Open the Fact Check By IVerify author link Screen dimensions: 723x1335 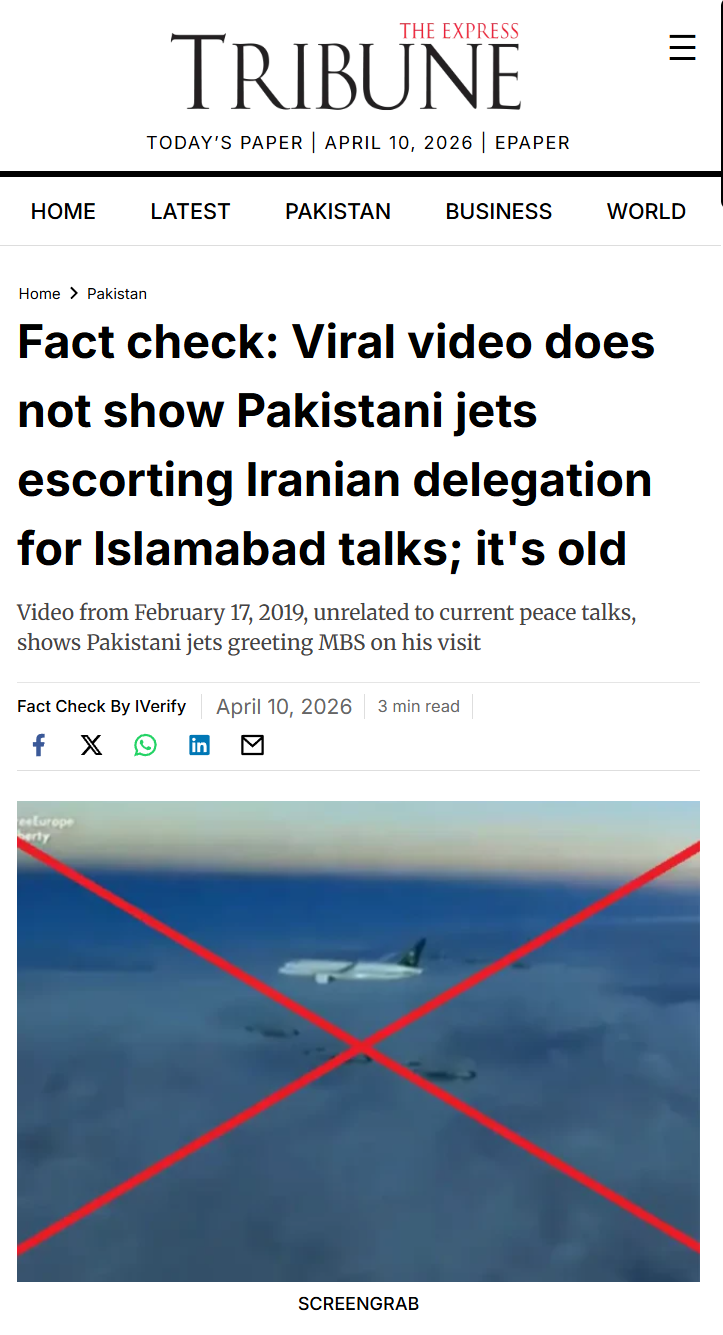click(x=102, y=706)
